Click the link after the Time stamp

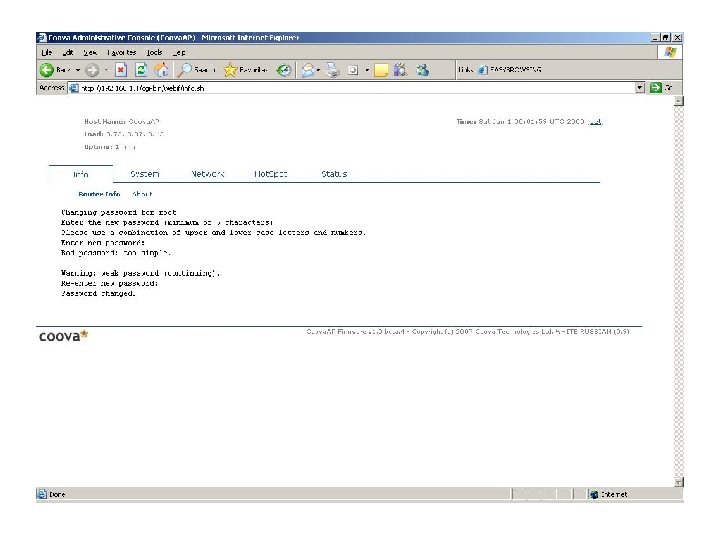pos(595,122)
